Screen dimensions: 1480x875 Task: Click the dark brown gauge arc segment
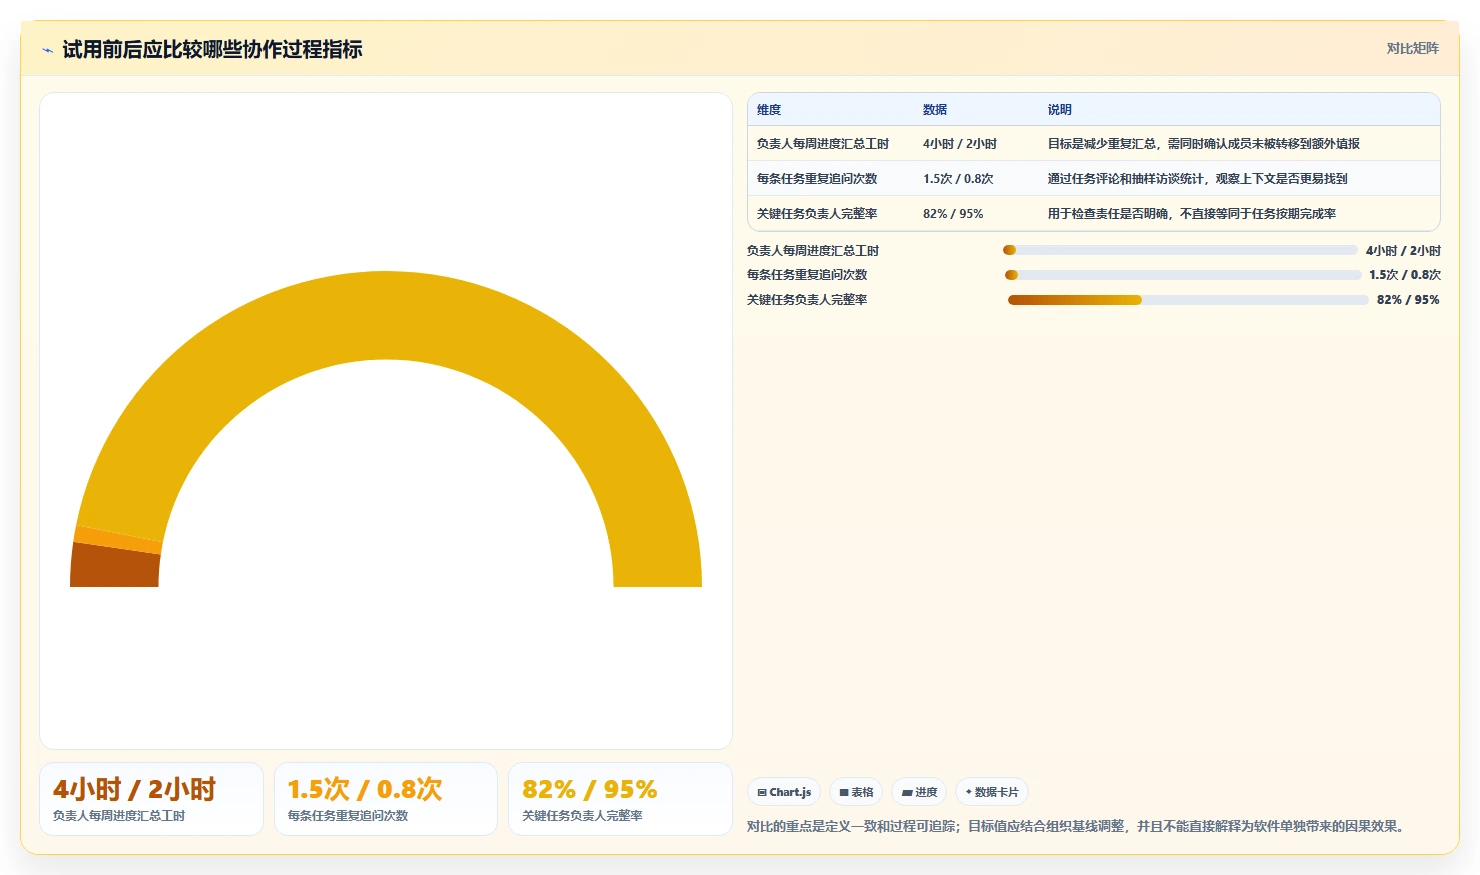(115, 565)
